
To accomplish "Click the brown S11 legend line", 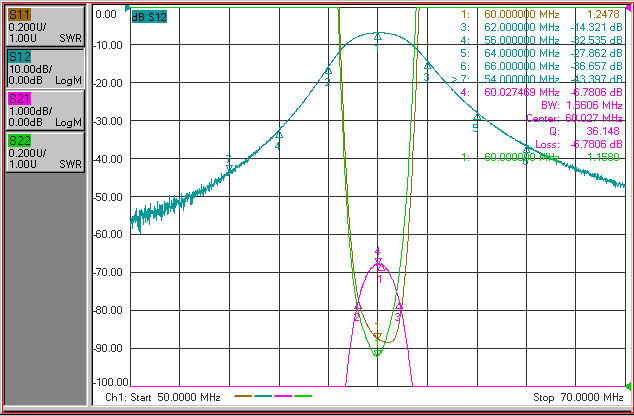I will (x=243, y=396).
